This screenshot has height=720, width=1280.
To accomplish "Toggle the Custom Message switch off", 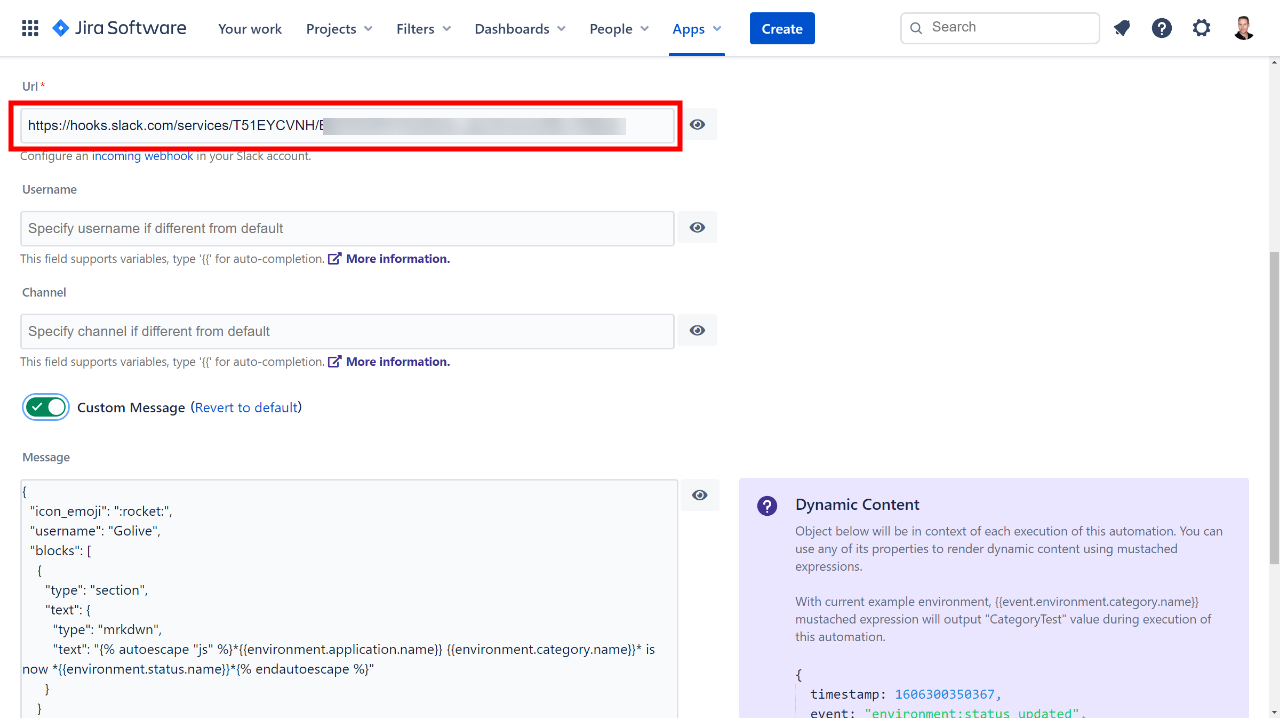I will tap(46, 407).
